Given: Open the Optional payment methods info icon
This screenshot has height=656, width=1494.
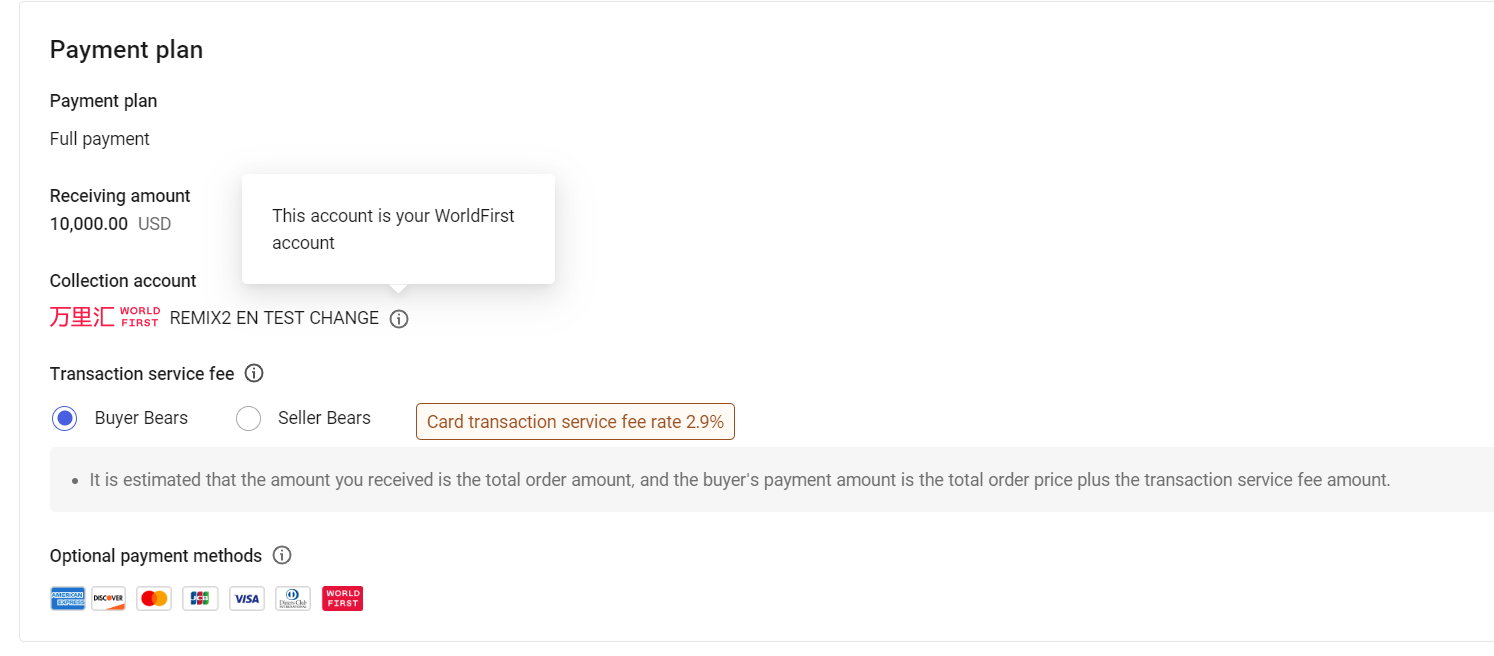Looking at the screenshot, I should point(282,555).
